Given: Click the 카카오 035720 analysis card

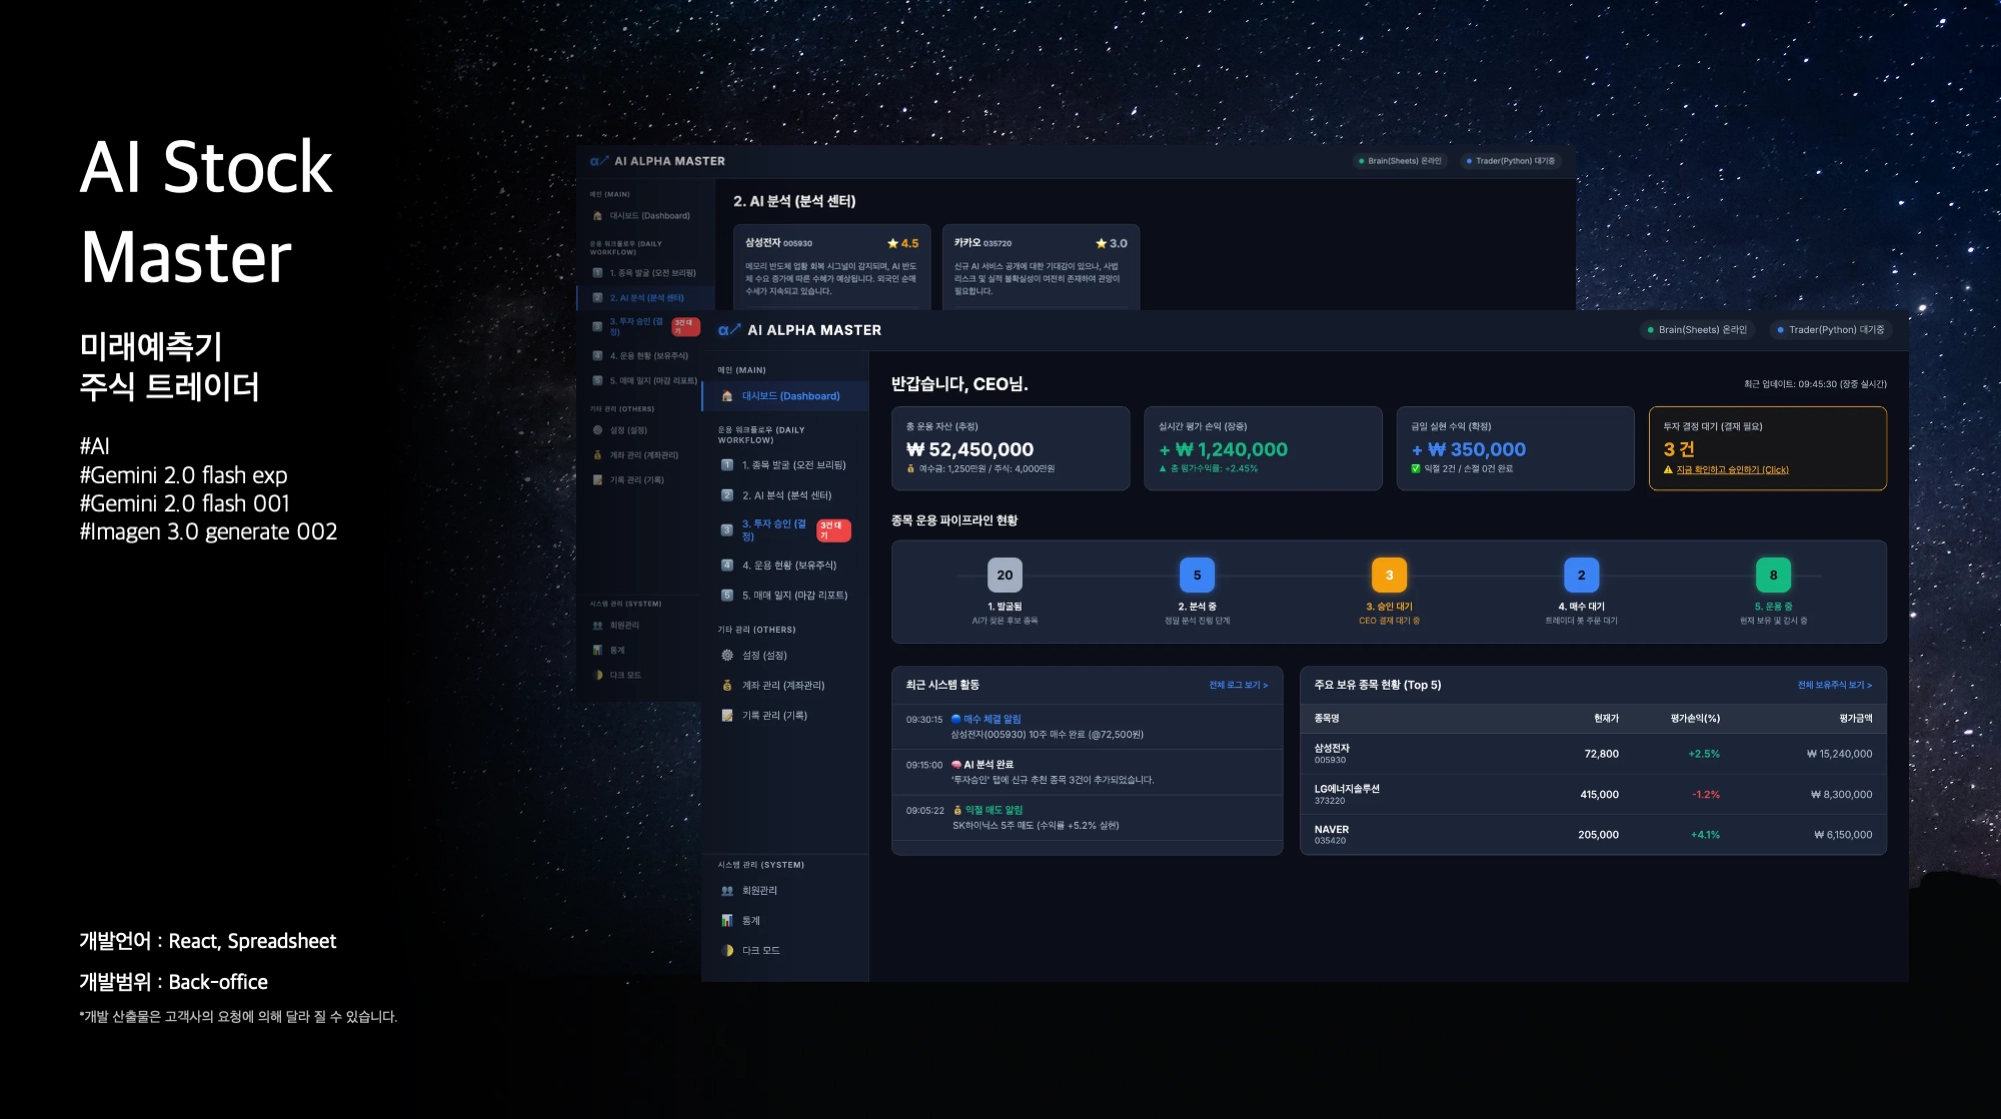Looking at the screenshot, I should [1040, 266].
